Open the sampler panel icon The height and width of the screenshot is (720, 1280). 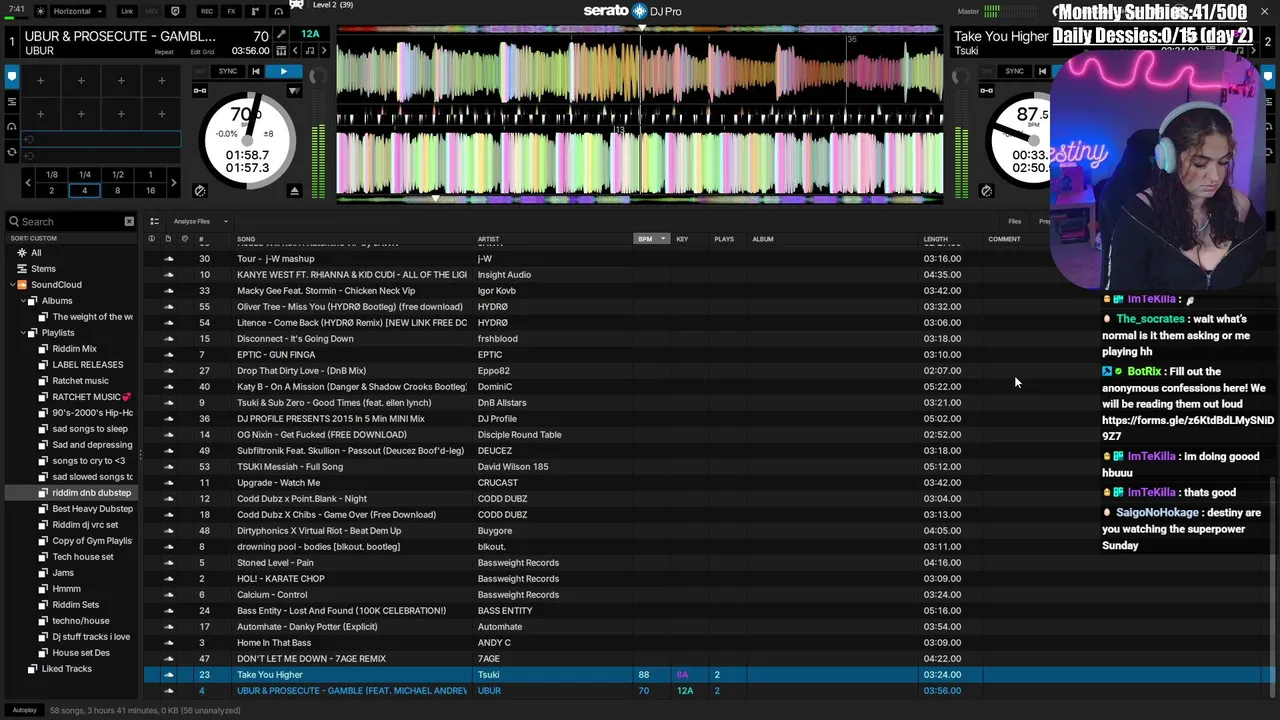point(253,11)
